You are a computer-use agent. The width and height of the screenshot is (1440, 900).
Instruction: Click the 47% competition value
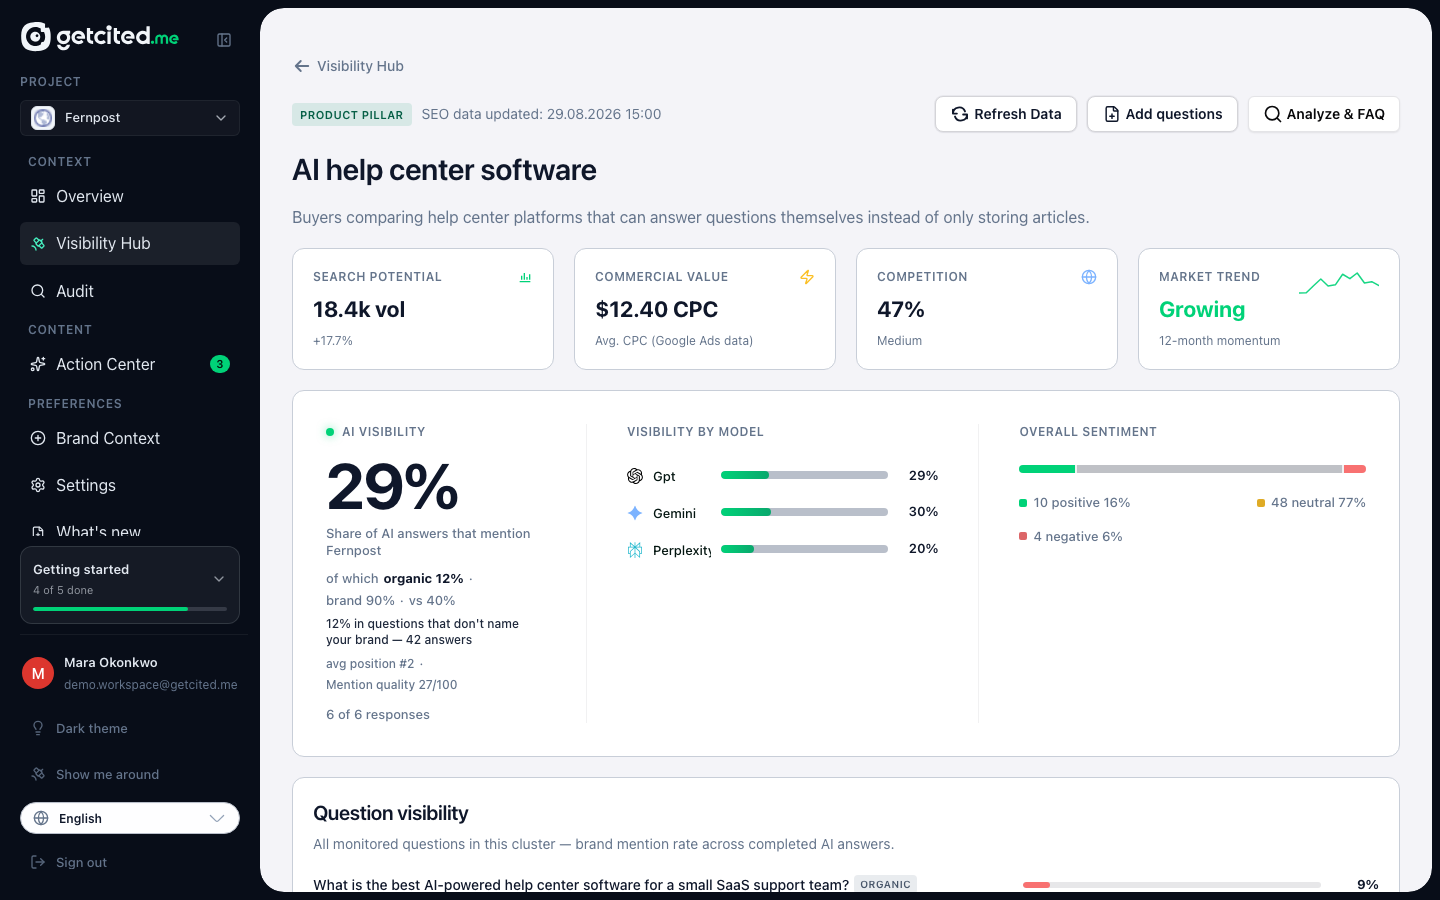pyautogui.click(x=900, y=310)
